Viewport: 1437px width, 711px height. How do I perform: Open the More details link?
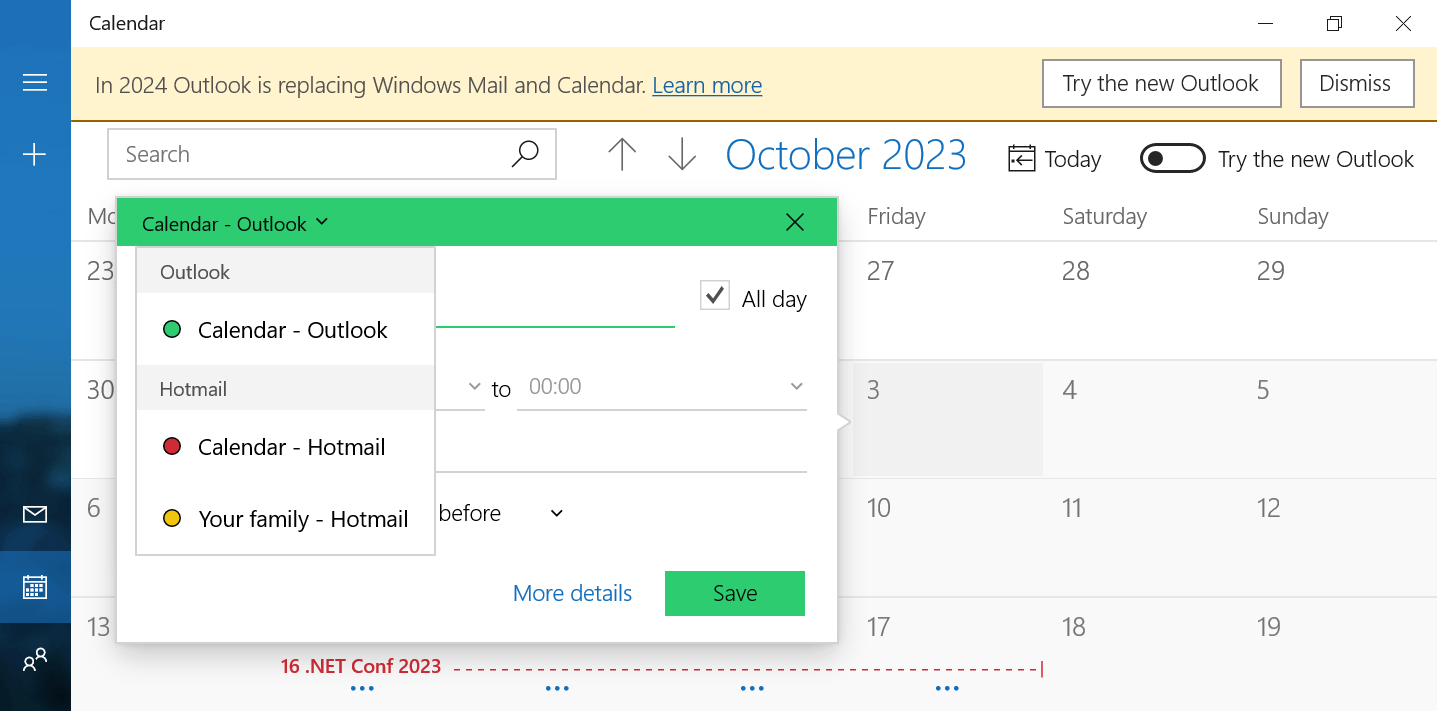pos(572,593)
